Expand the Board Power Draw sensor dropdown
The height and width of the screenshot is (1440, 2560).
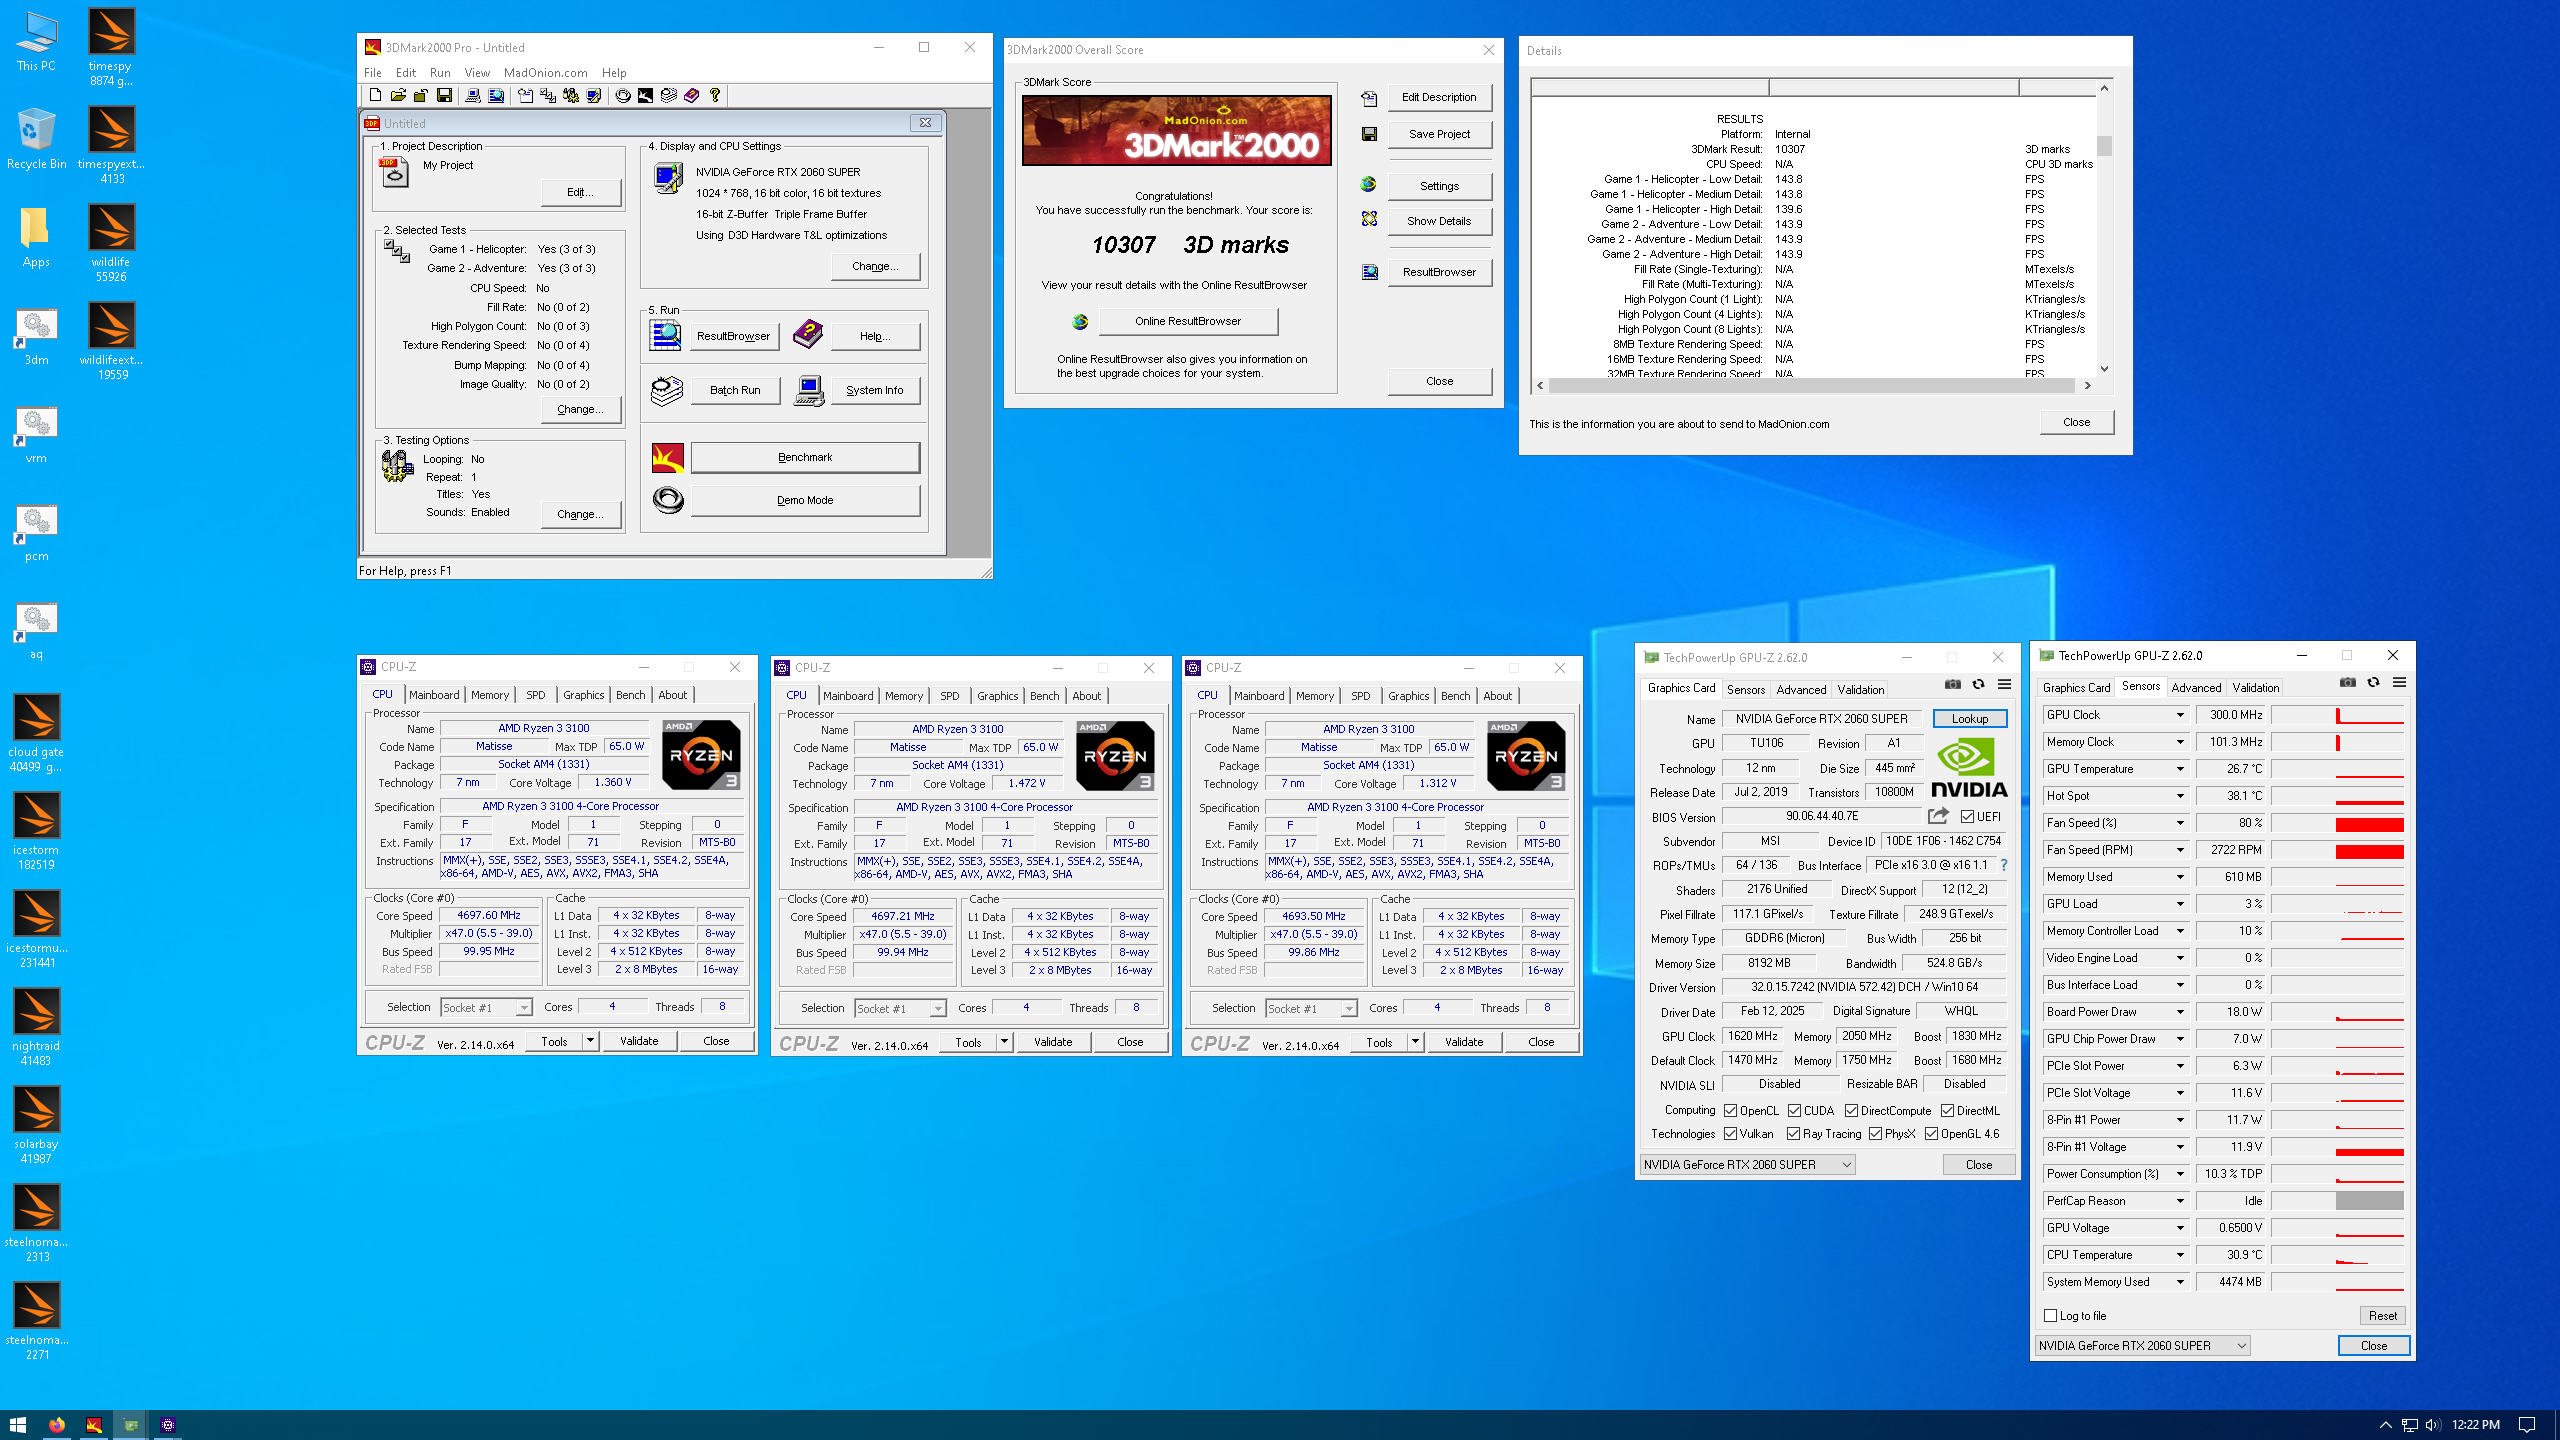pyautogui.click(x=2180, y=1012)
